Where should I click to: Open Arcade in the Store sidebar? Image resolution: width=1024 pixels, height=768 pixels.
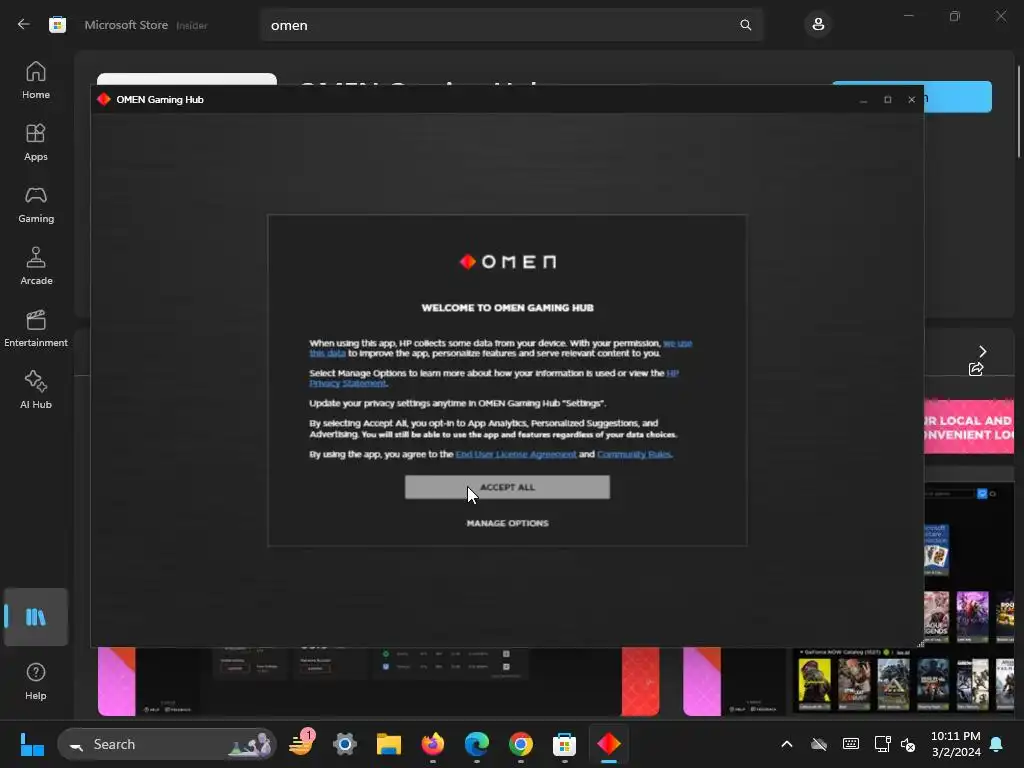pos(36,266)
